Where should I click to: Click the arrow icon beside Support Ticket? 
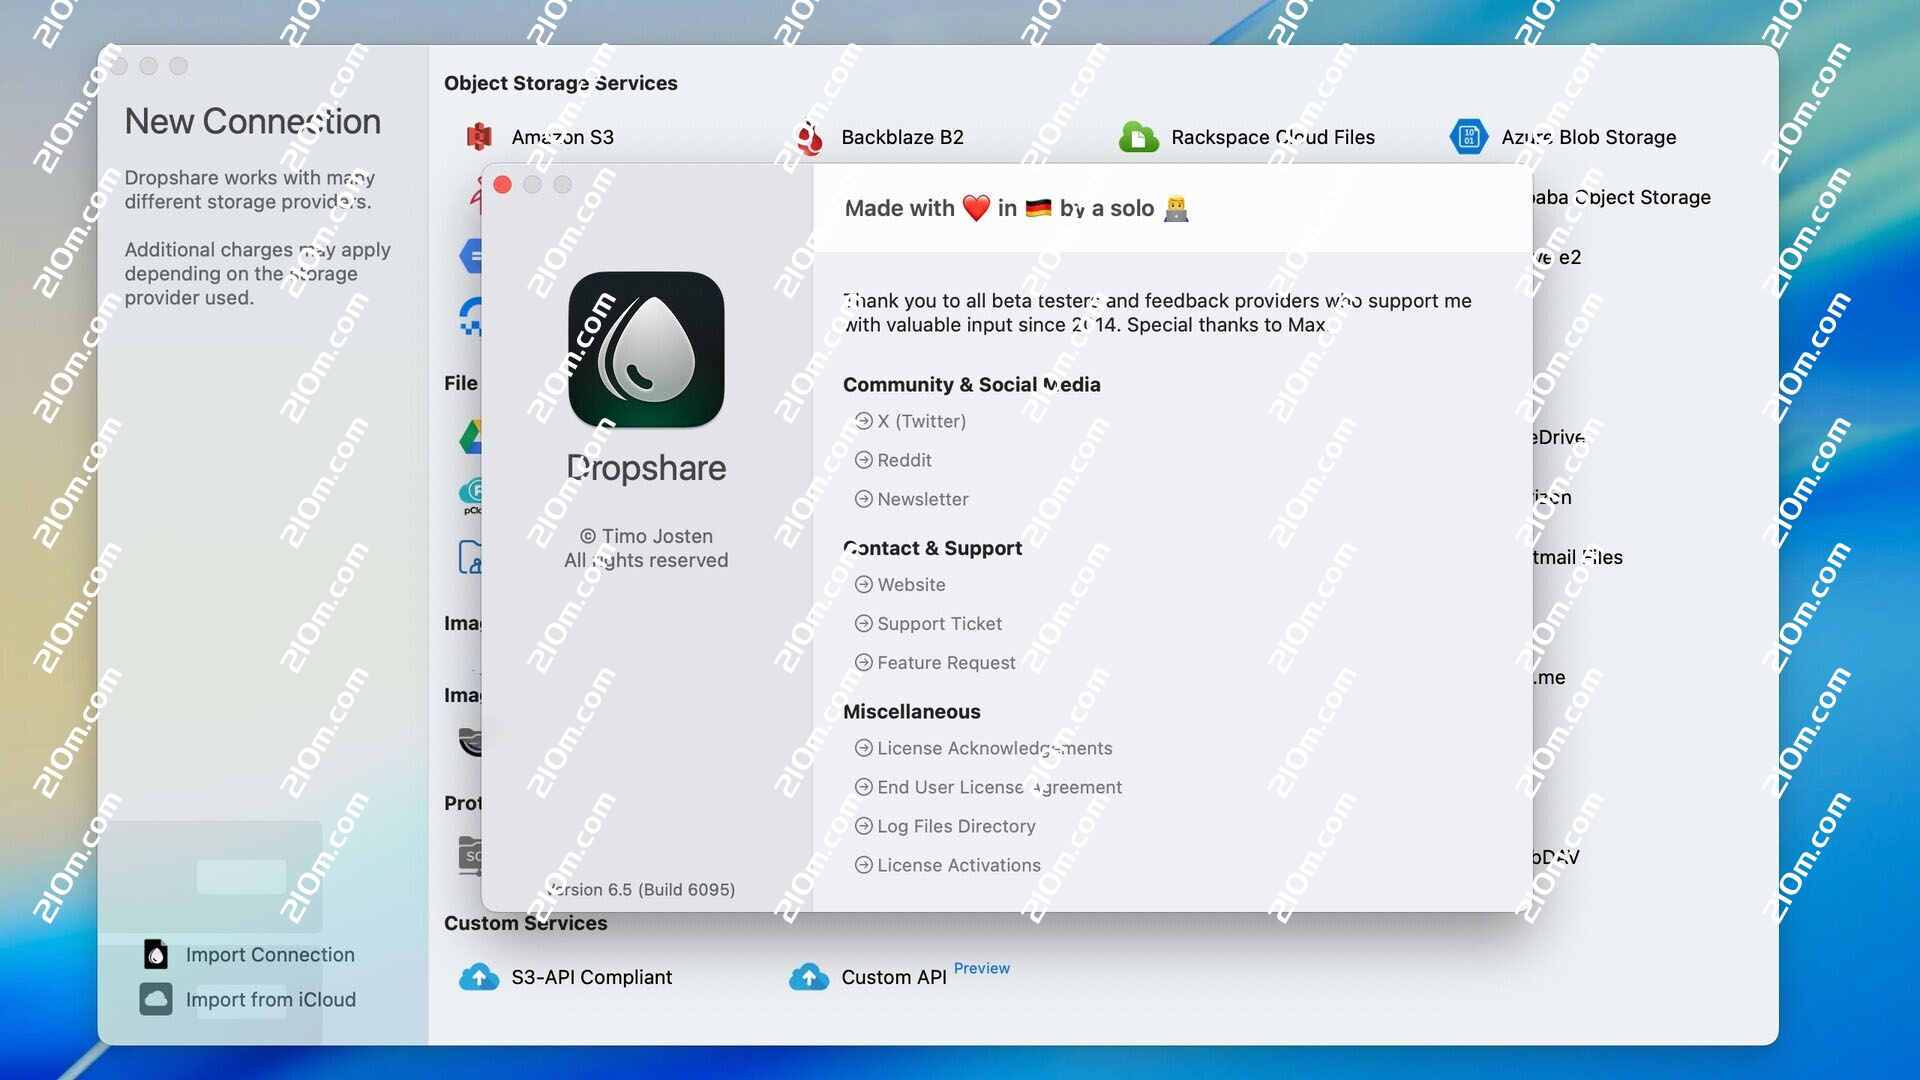pyautogui.click(x=864, y=623)
